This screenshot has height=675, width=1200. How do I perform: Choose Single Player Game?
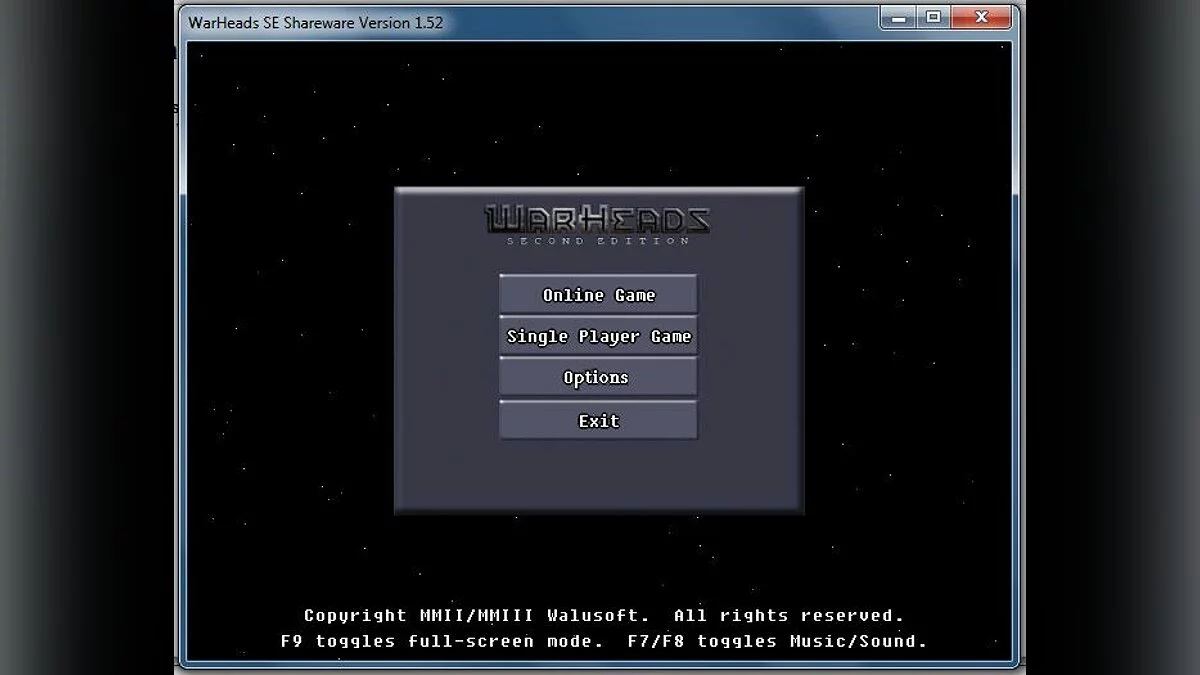[598, 336]
